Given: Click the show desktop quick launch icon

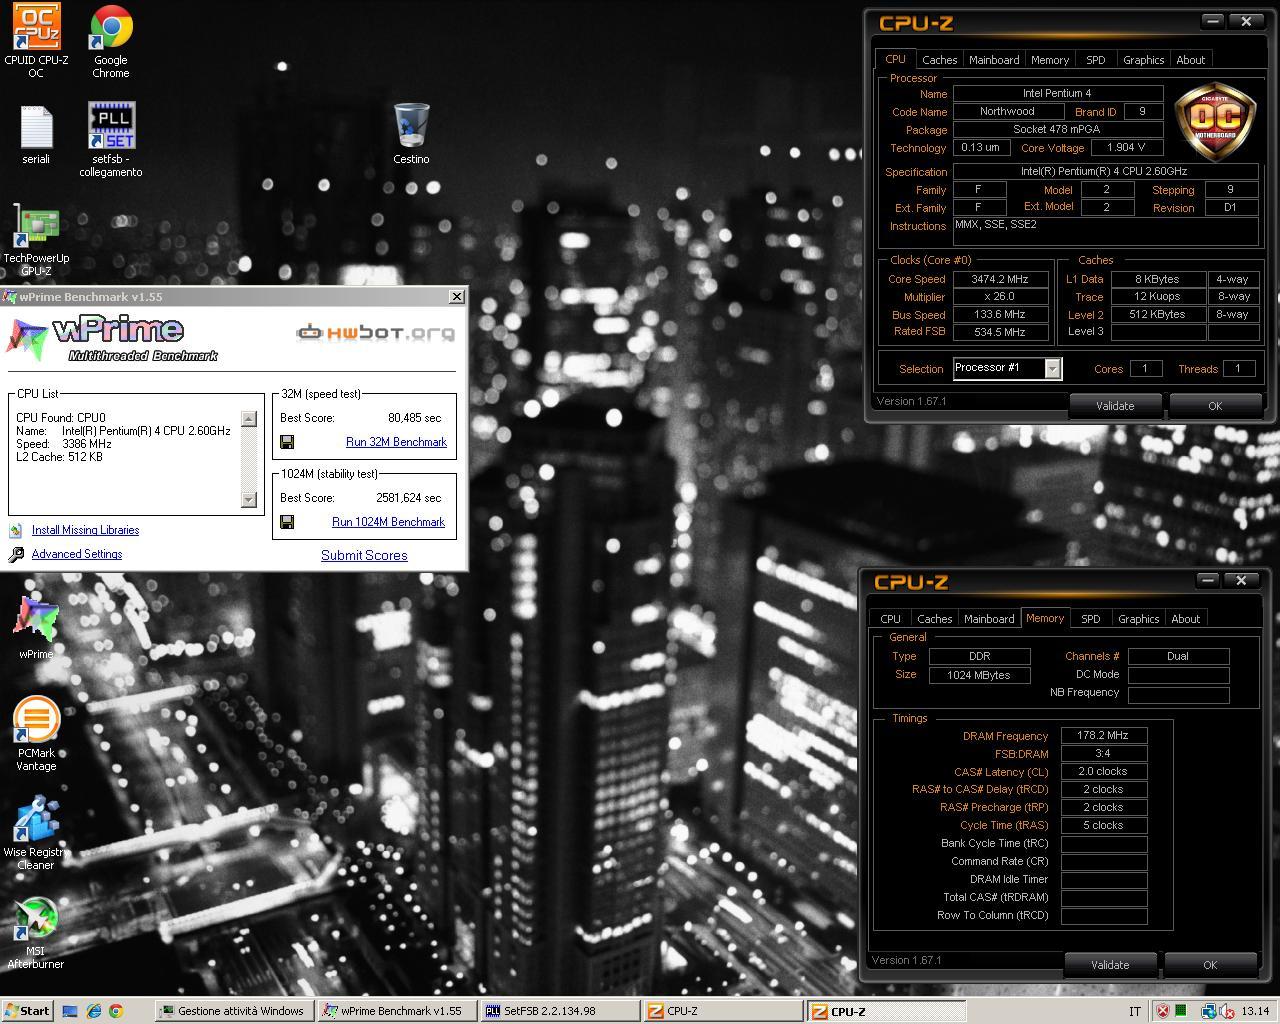Looking at the screenshot, I should [x=70, y=1011].
